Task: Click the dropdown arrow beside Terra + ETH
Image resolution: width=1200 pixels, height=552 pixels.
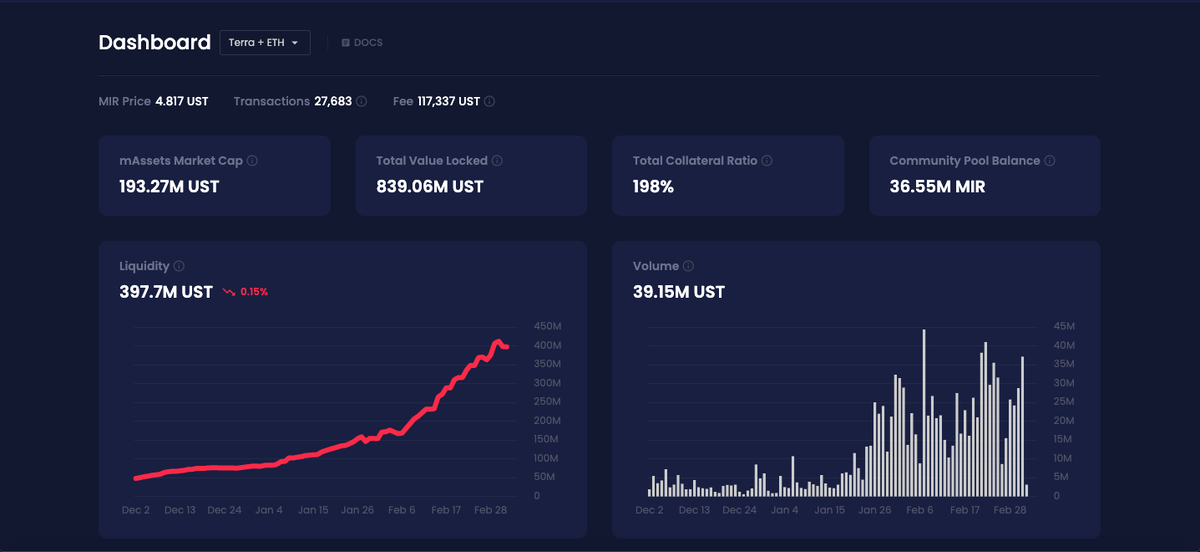Action: [295, 43]
